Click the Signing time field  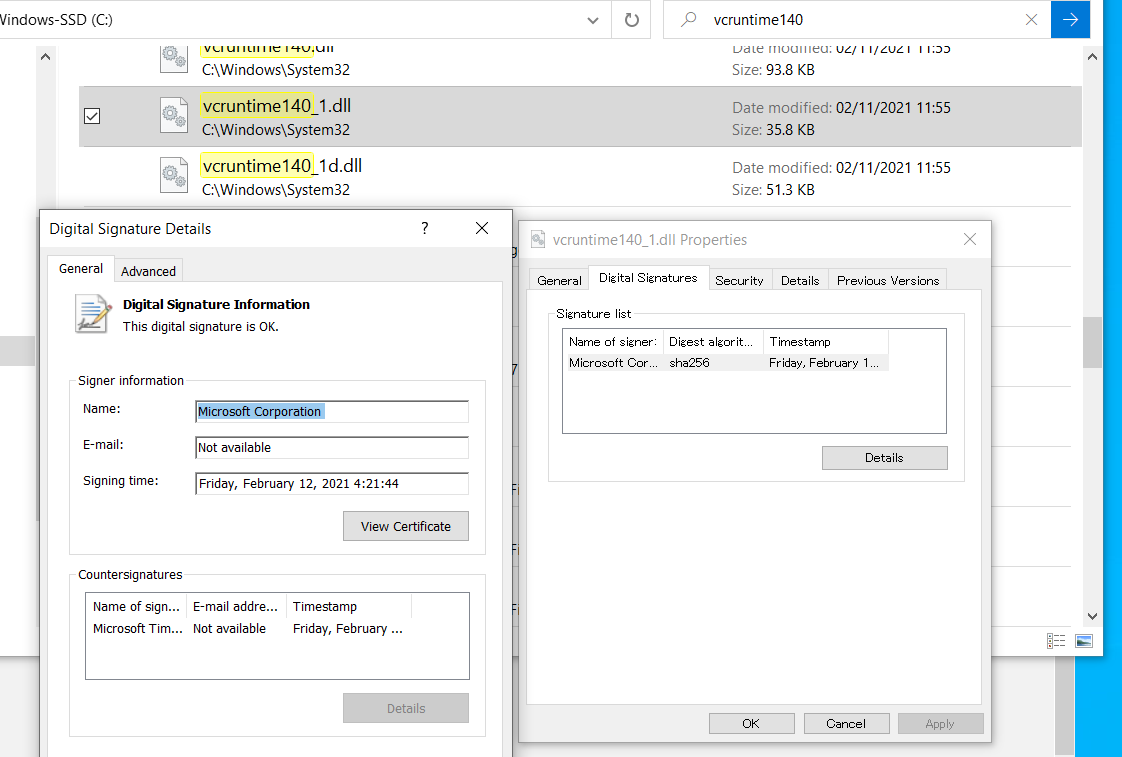tap(332, 484)
